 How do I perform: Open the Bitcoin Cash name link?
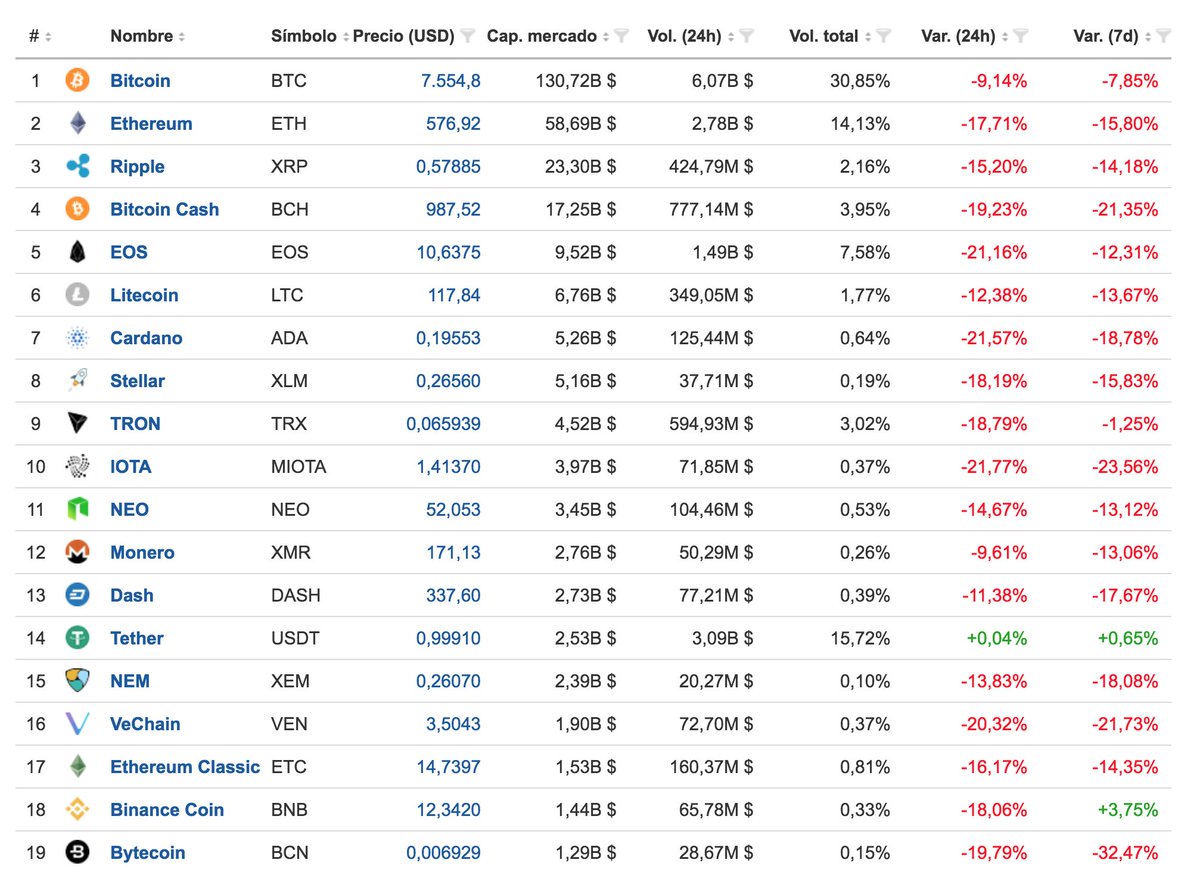pyautogui.click(x=164, y=210)
